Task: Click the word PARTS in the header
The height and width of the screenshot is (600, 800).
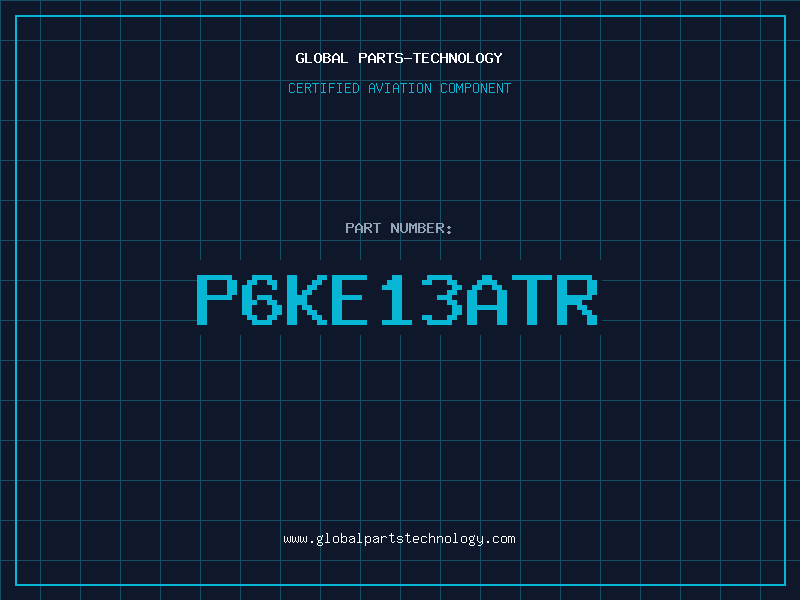Action: pos(381,58)
